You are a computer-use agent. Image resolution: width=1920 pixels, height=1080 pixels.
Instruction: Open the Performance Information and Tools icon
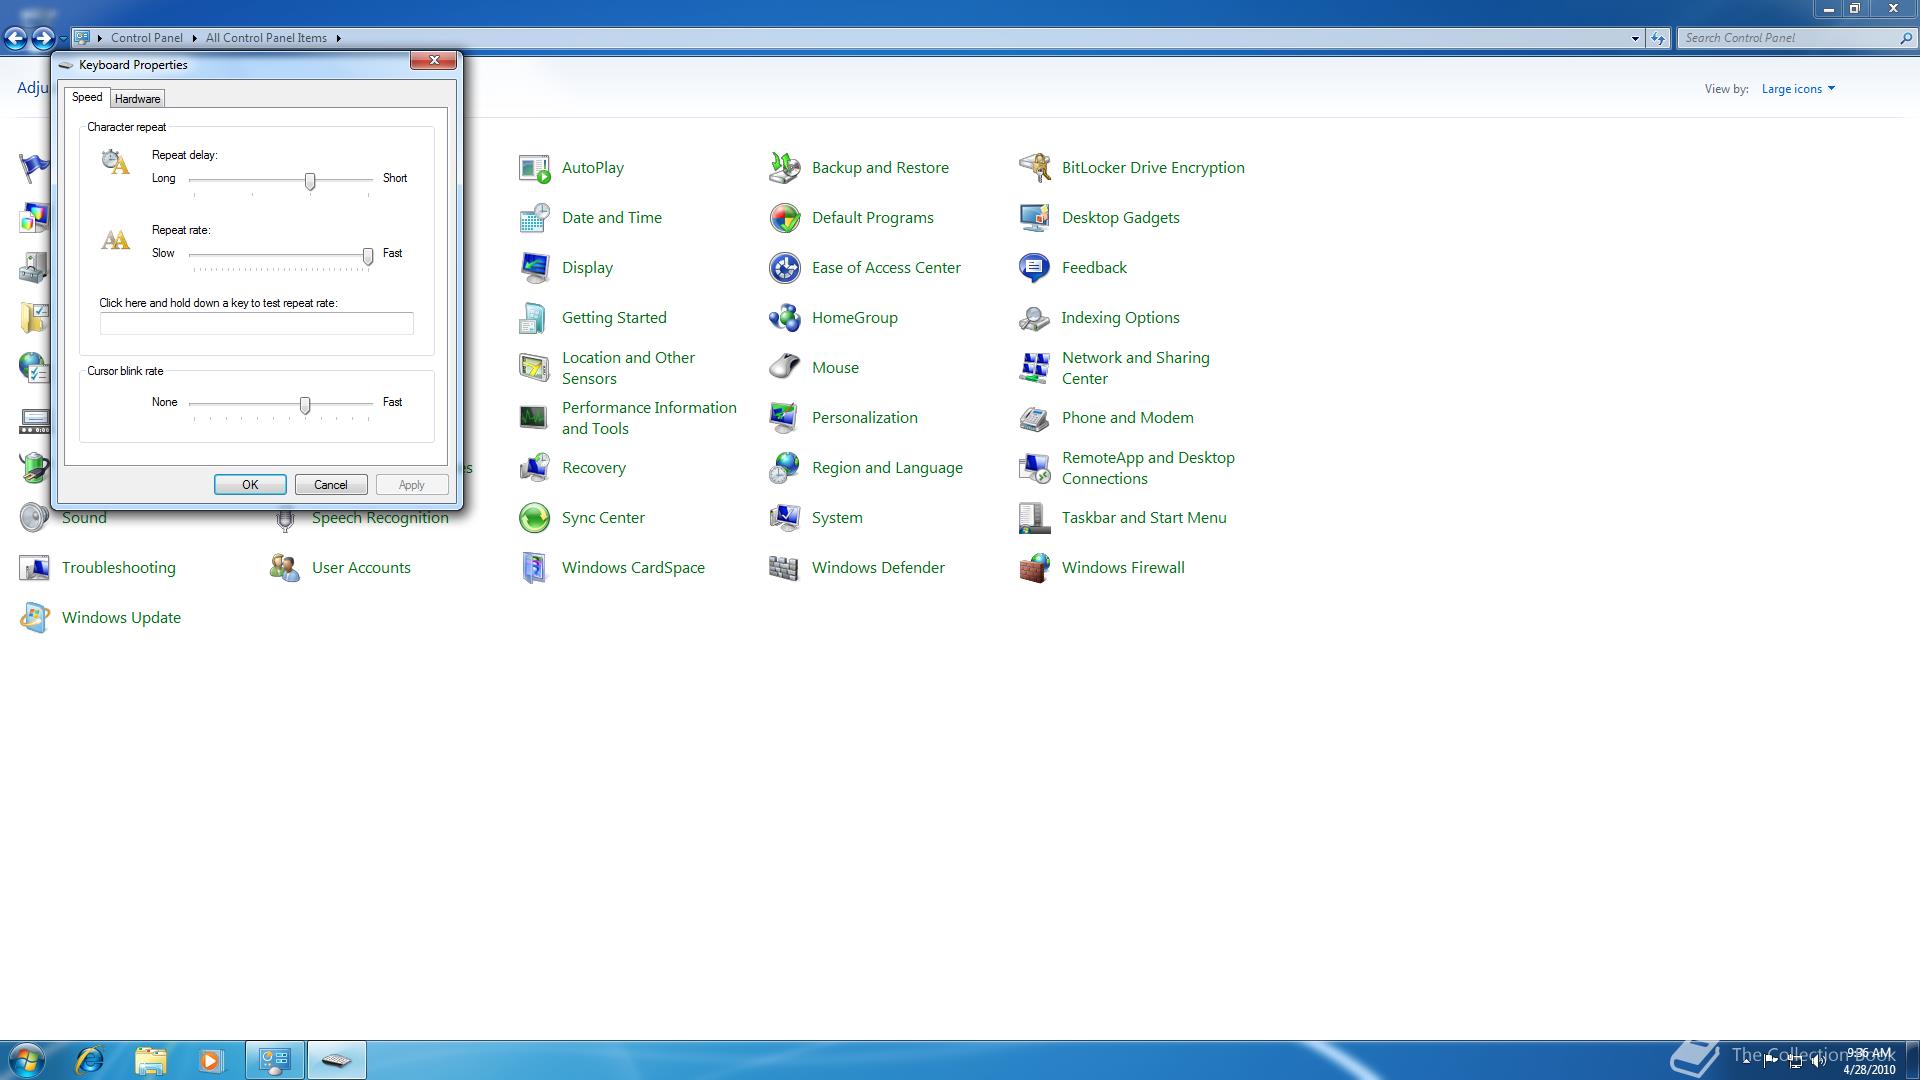coord(534,418)
